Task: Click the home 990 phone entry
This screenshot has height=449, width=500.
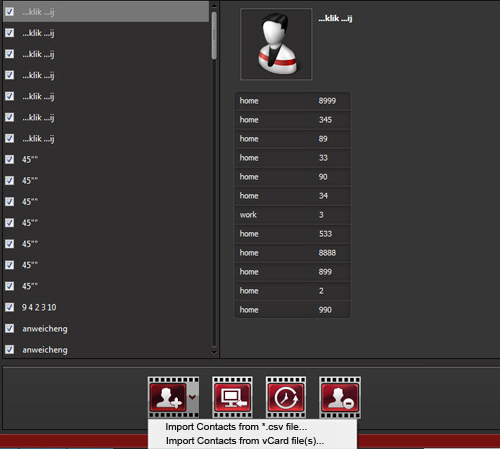Action: click(x=292, y=310)
